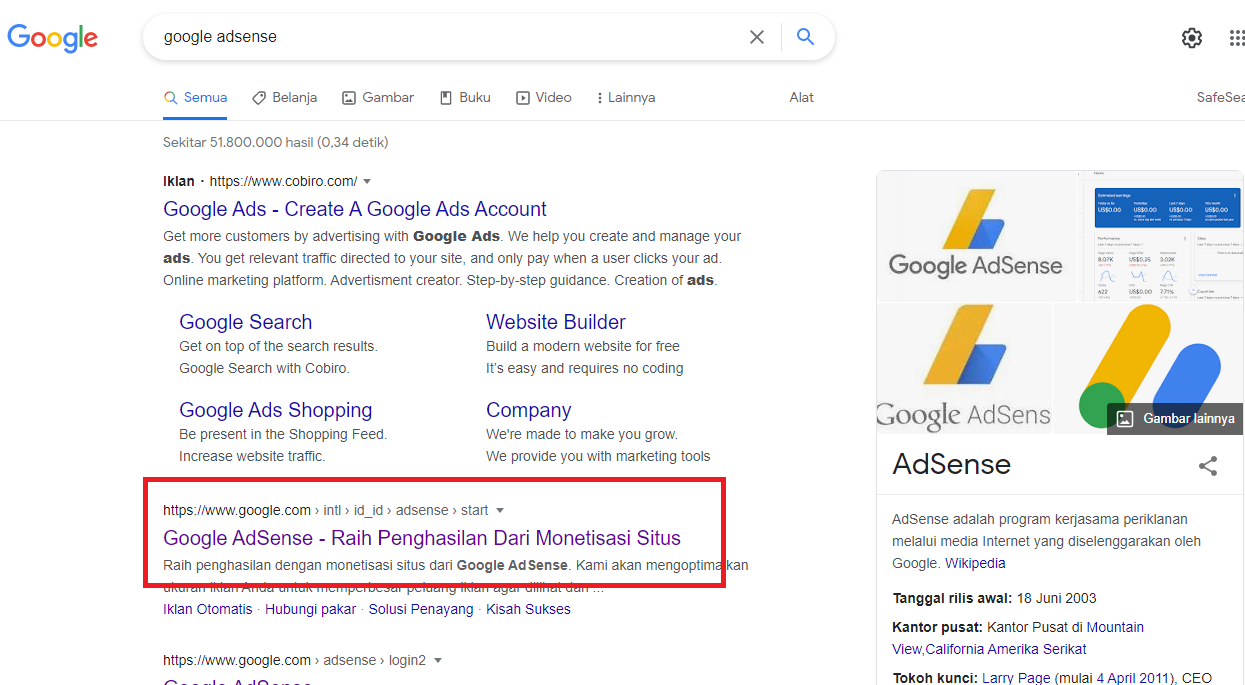Click the Gambar lainnya button
This screenshot has height=685, width=1245.
(x=1175, y=419)
